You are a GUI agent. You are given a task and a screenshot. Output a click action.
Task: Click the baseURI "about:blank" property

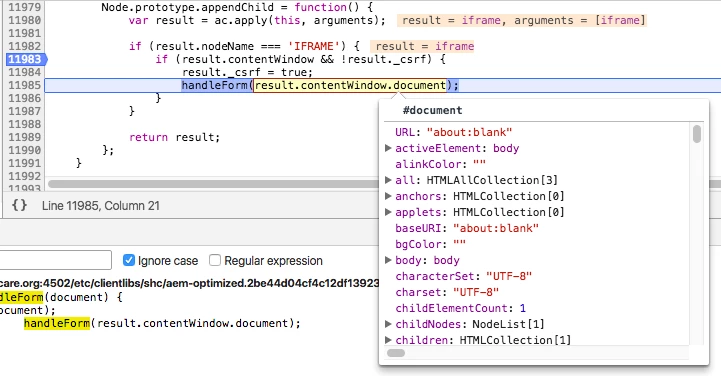[x=467, y=228]
